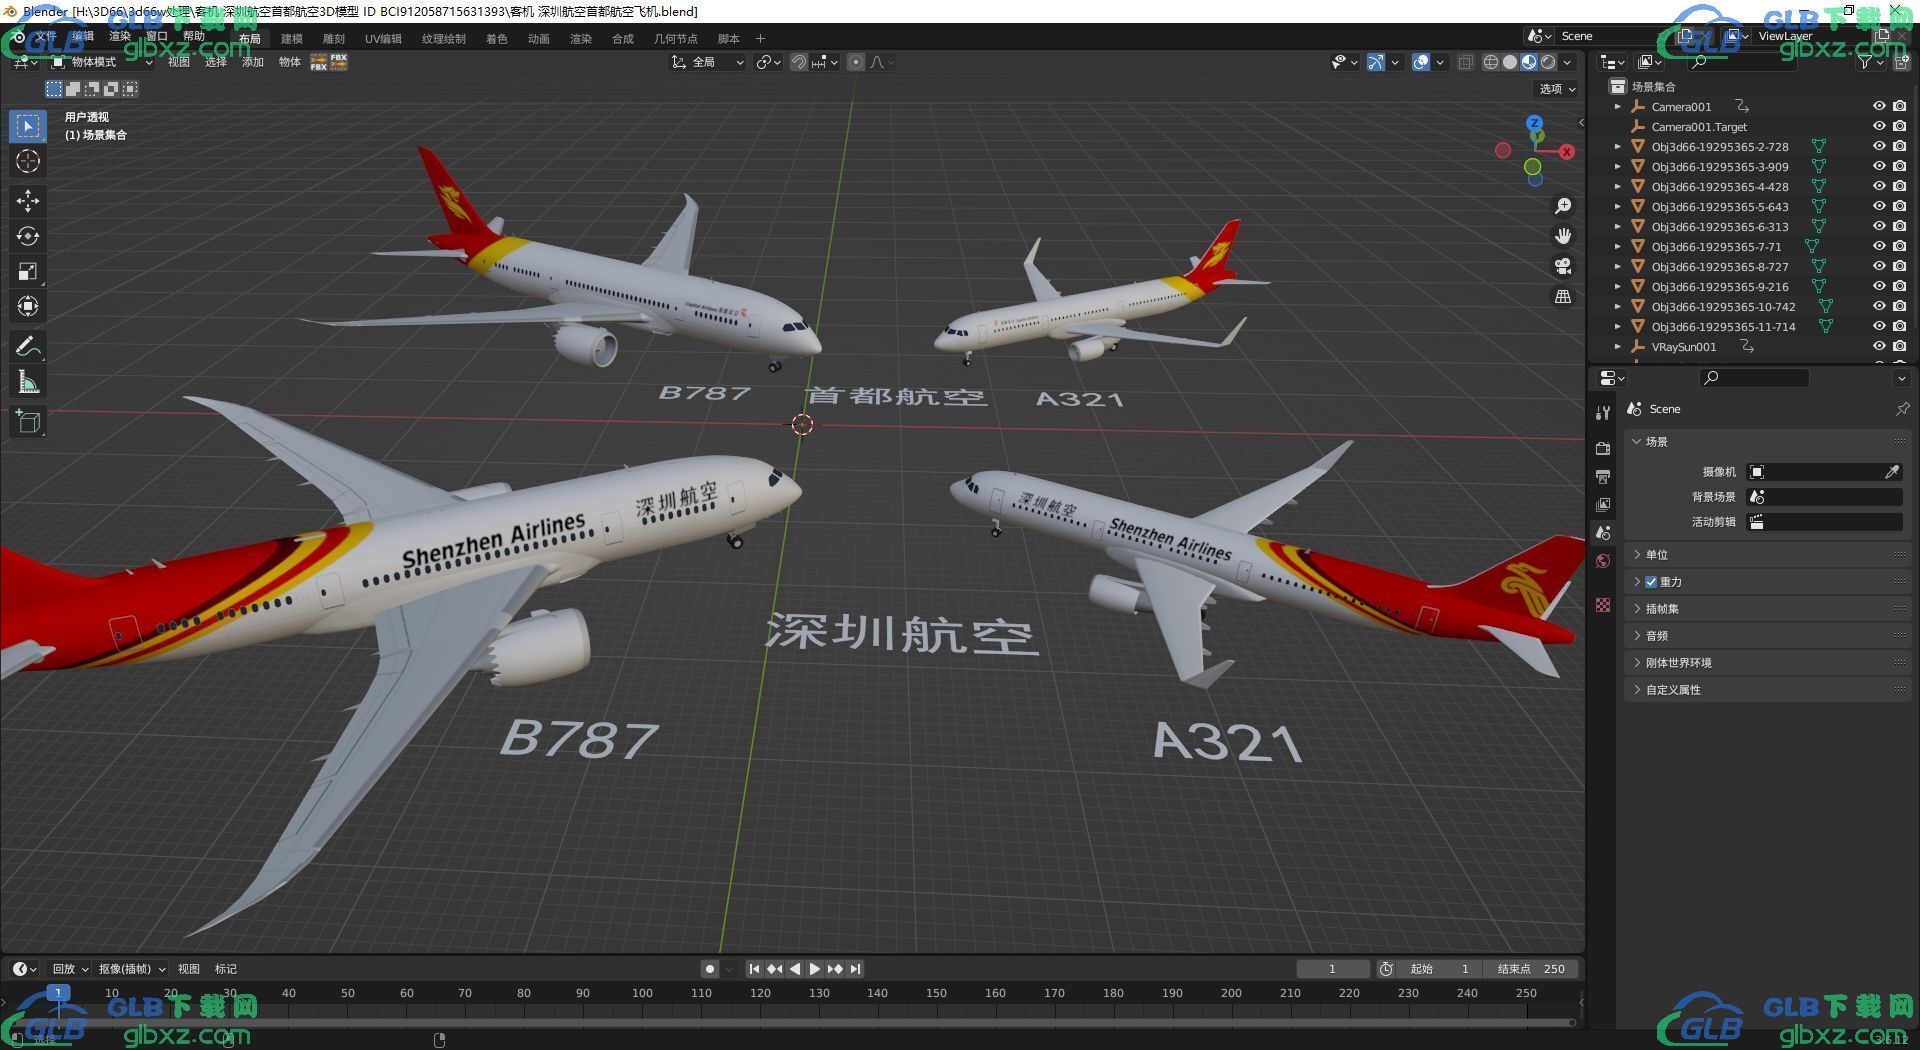Screen dimensions: 1920x1050
Task: Toggle X-ray display mode
Action: pos(1465,62)
